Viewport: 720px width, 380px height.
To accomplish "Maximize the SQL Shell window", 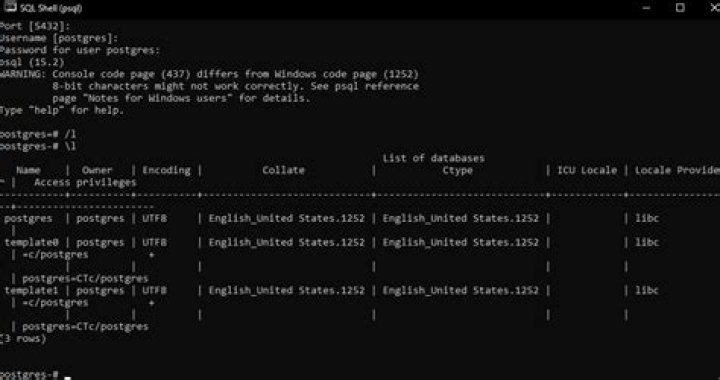I will (x=680, y=8).
